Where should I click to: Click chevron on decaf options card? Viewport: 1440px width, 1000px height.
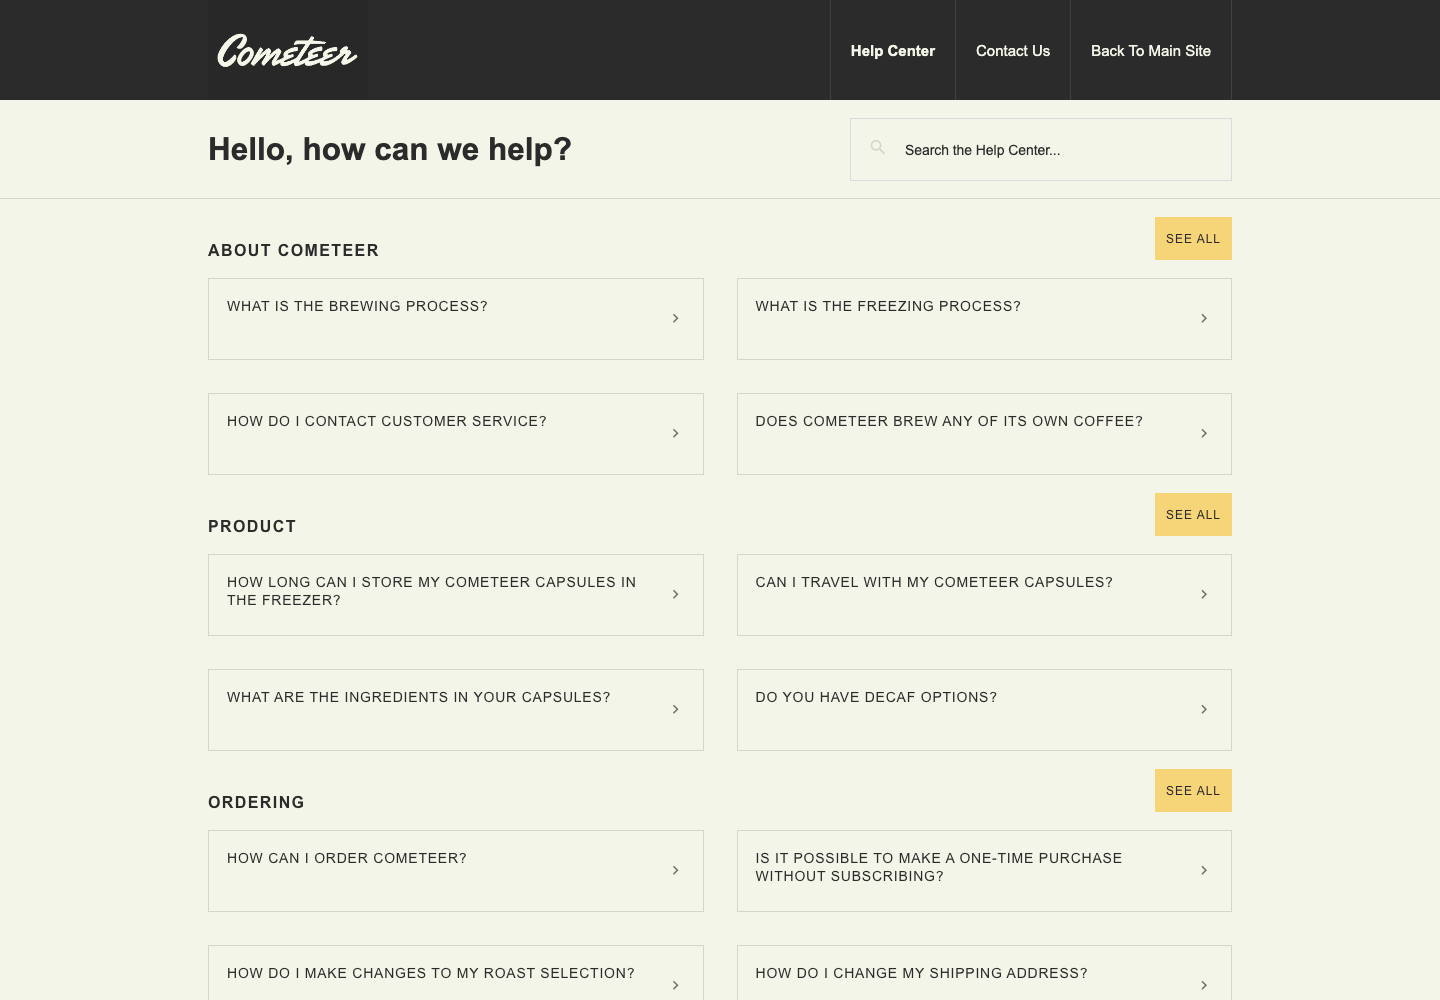point(1204,709)
